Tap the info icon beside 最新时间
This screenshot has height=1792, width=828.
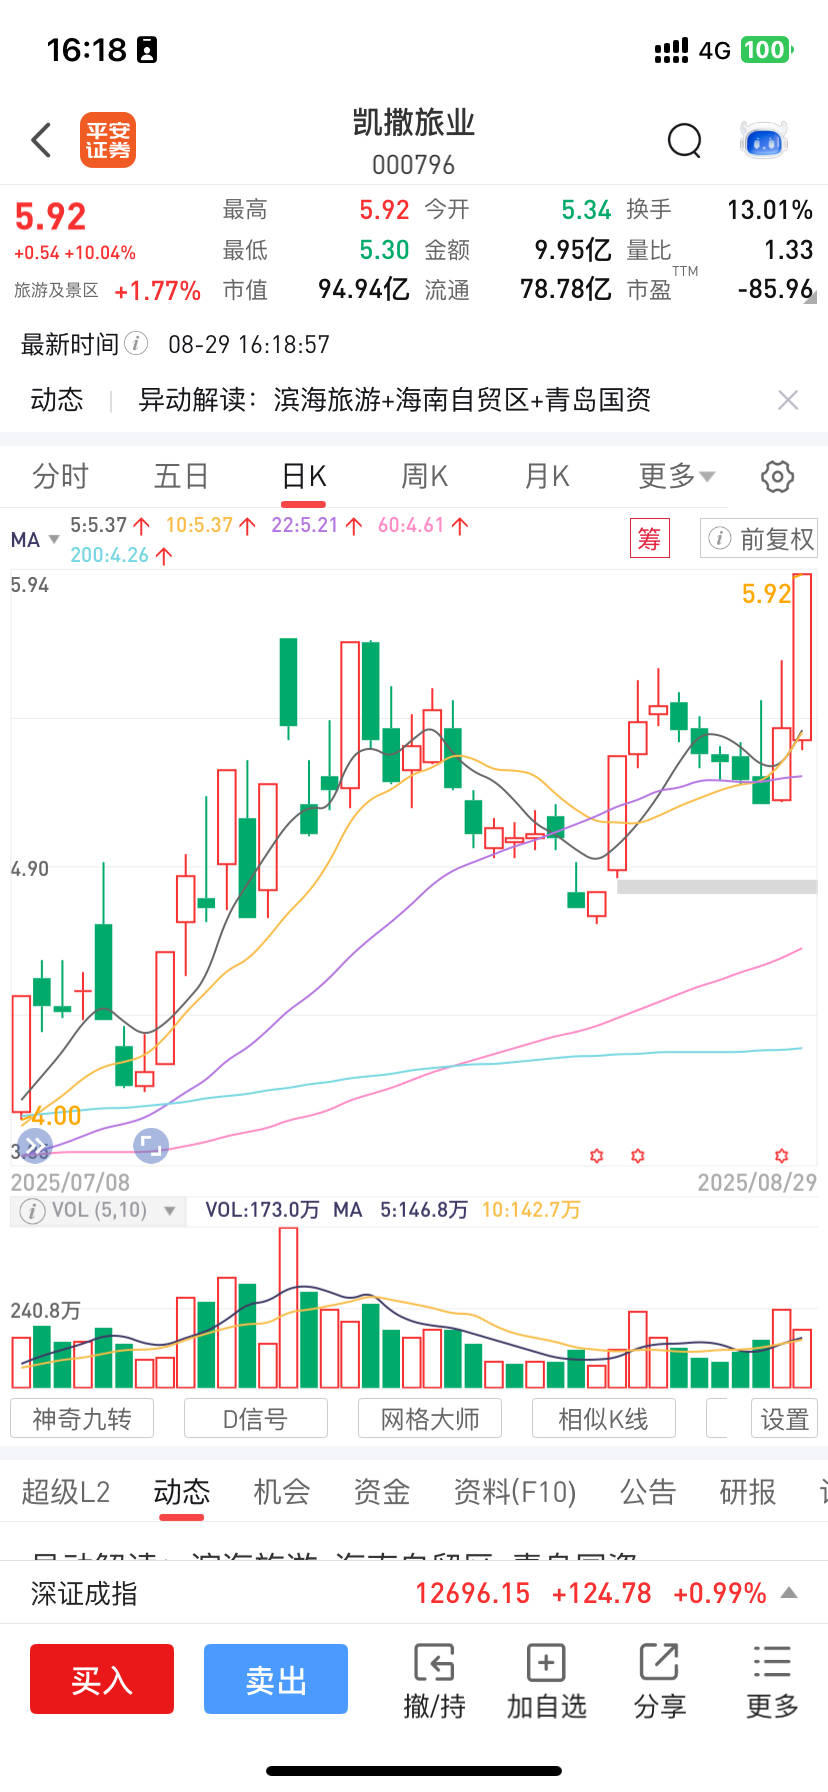pyautogui.click(x=136, y=344)
